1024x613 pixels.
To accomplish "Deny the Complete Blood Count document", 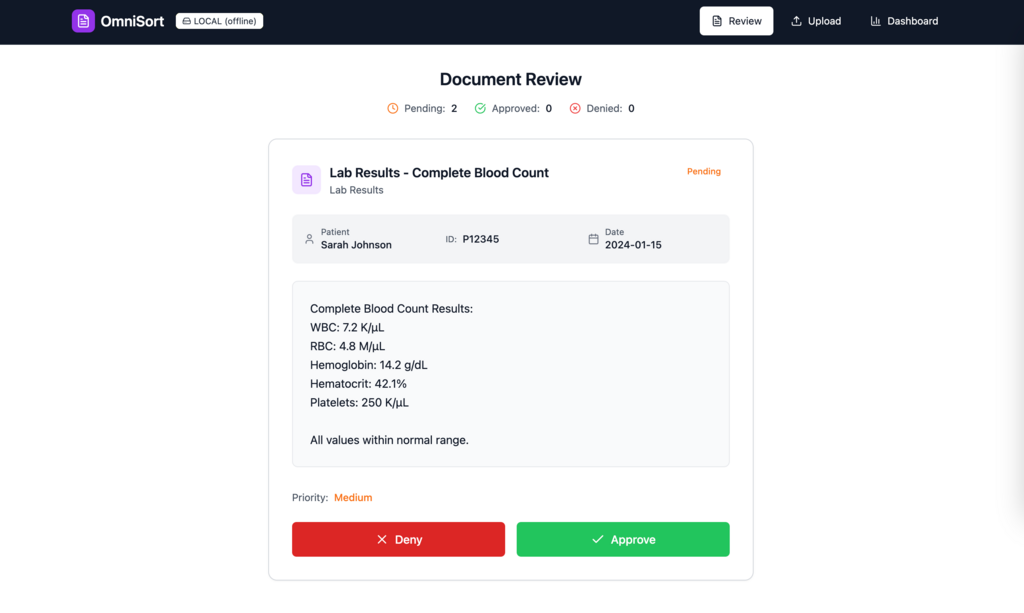I will (x=398, y=539).
